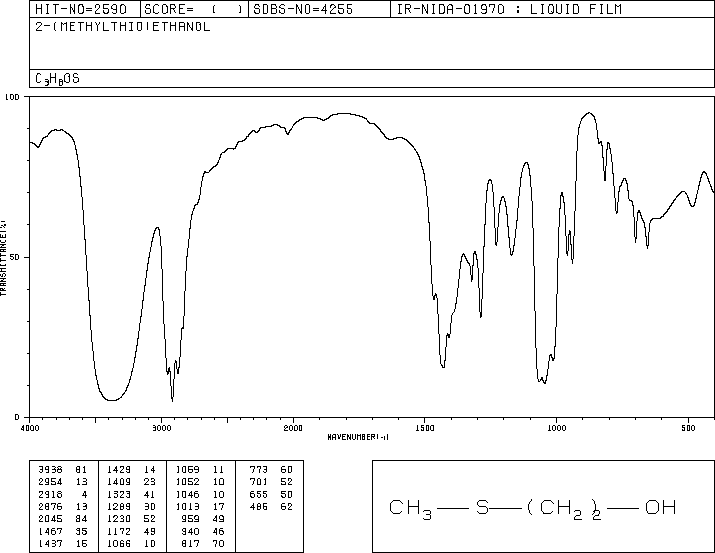This screenshot has height=553, width=715.
Task: Click the 1000 tick label on x-axis
Action: tap(556, 428)
